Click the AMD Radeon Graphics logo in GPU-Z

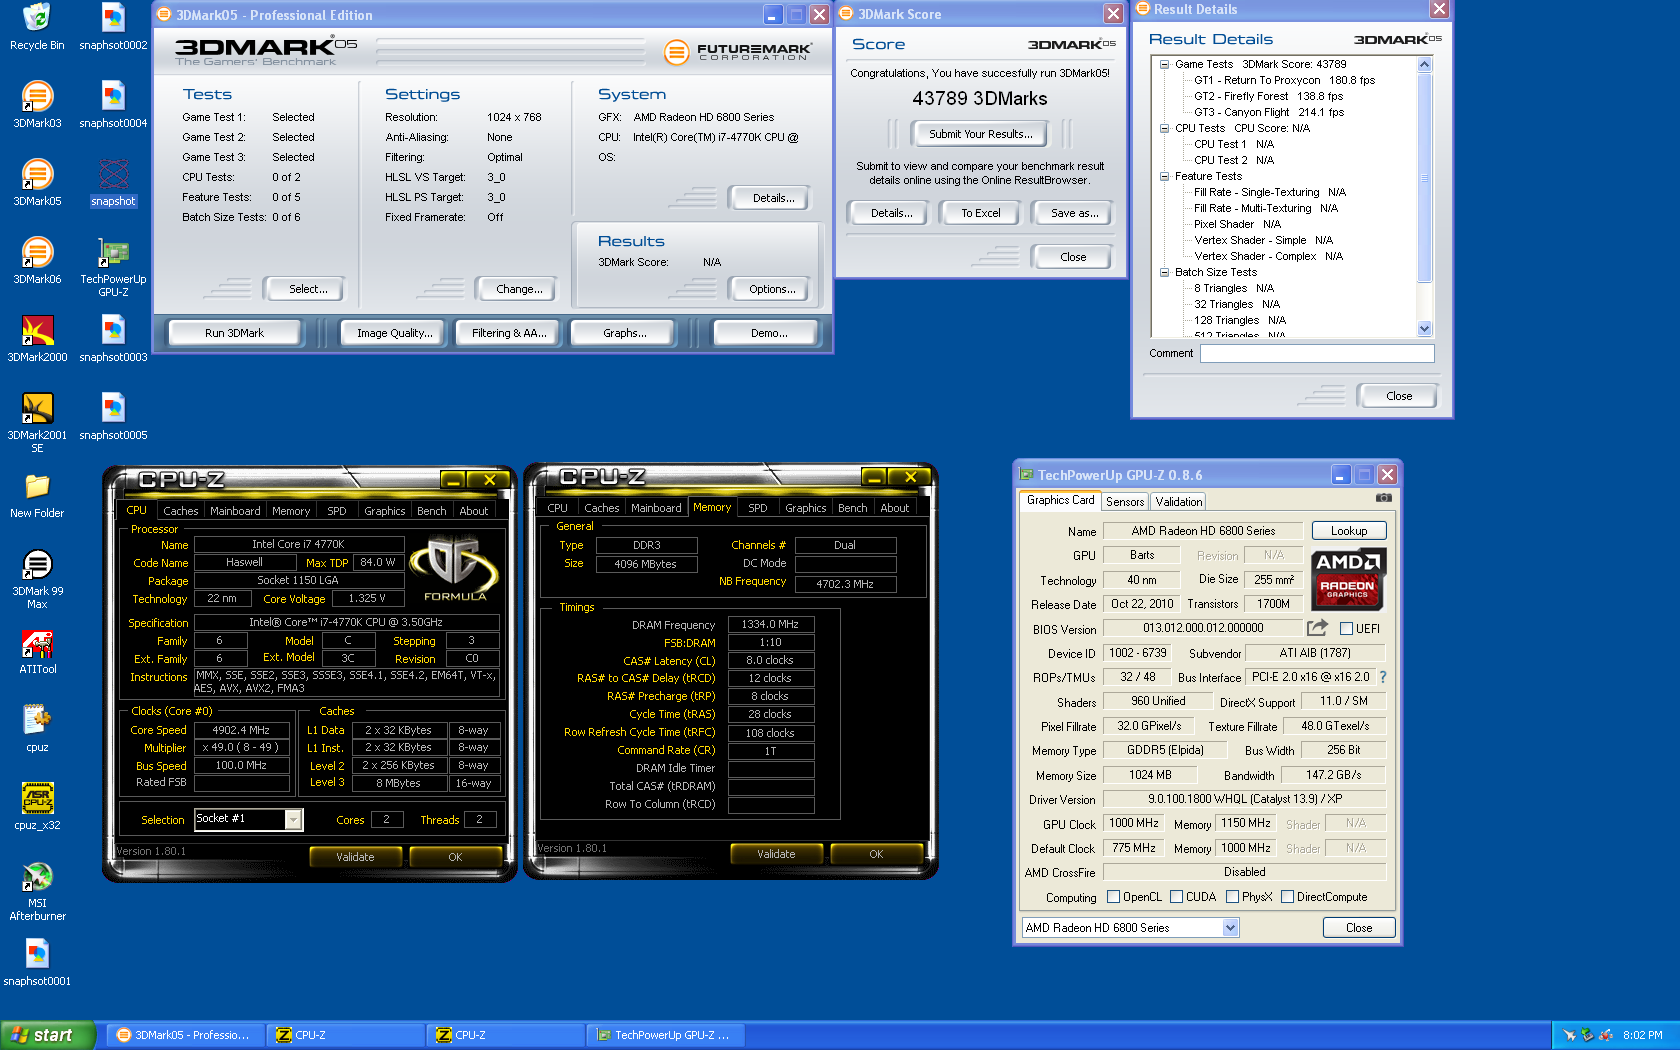tap(1347, 579)
